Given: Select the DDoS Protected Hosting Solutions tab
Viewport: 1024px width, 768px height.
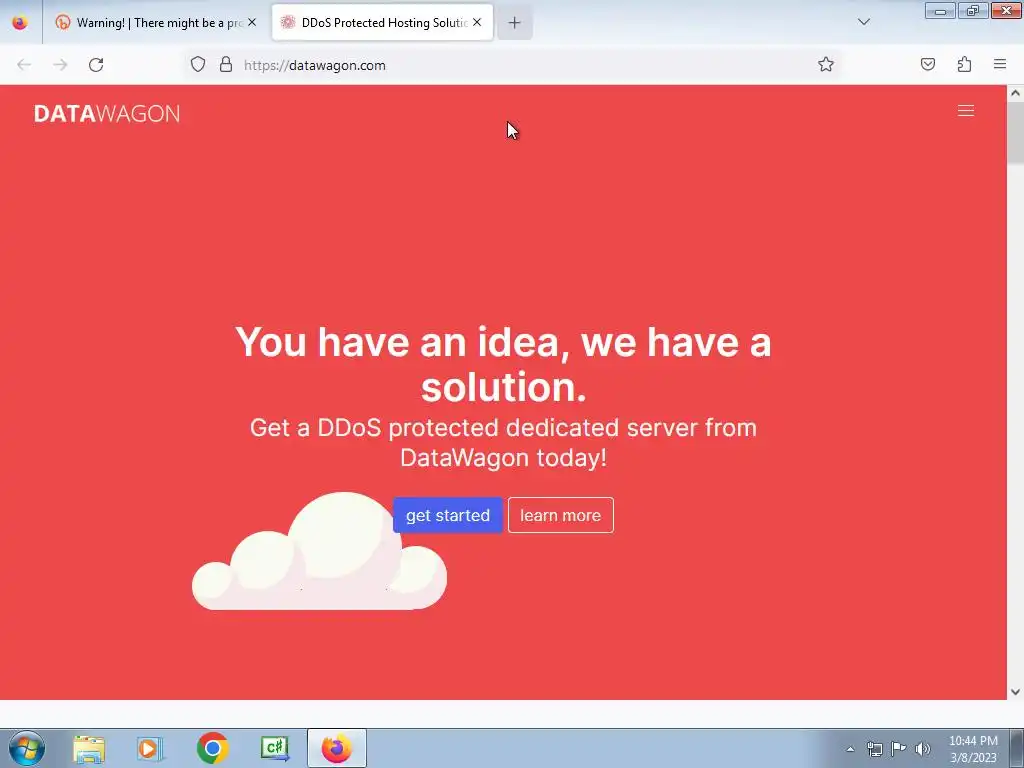Looking at the screenshot, I should [382, 23].
